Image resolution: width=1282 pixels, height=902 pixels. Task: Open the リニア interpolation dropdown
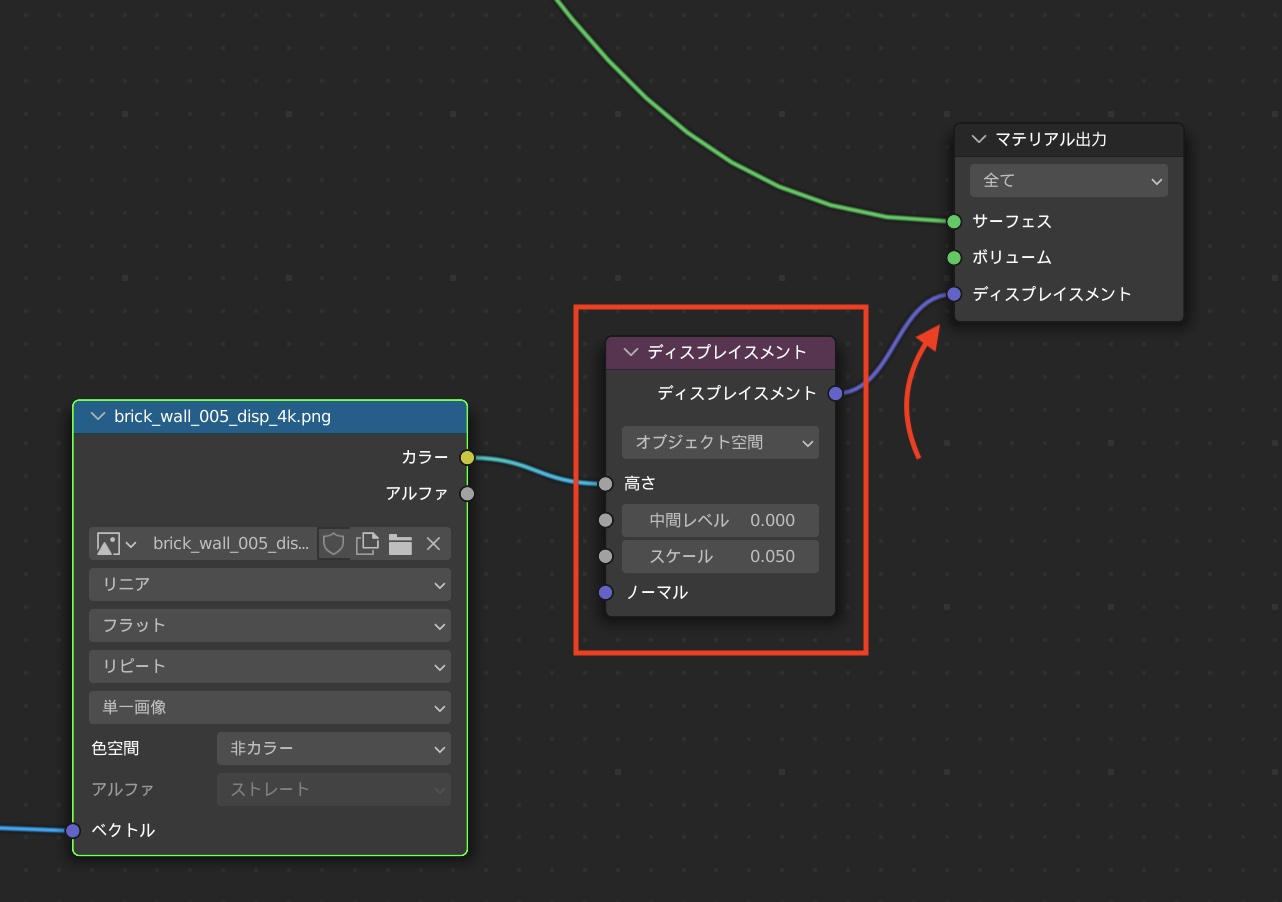coord(269,584)
